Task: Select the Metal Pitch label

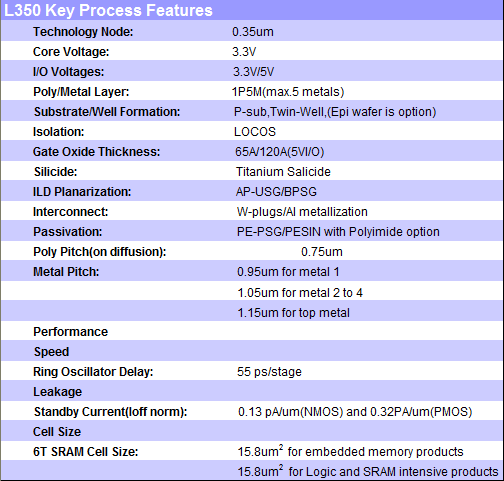Action: coord(66,272)
